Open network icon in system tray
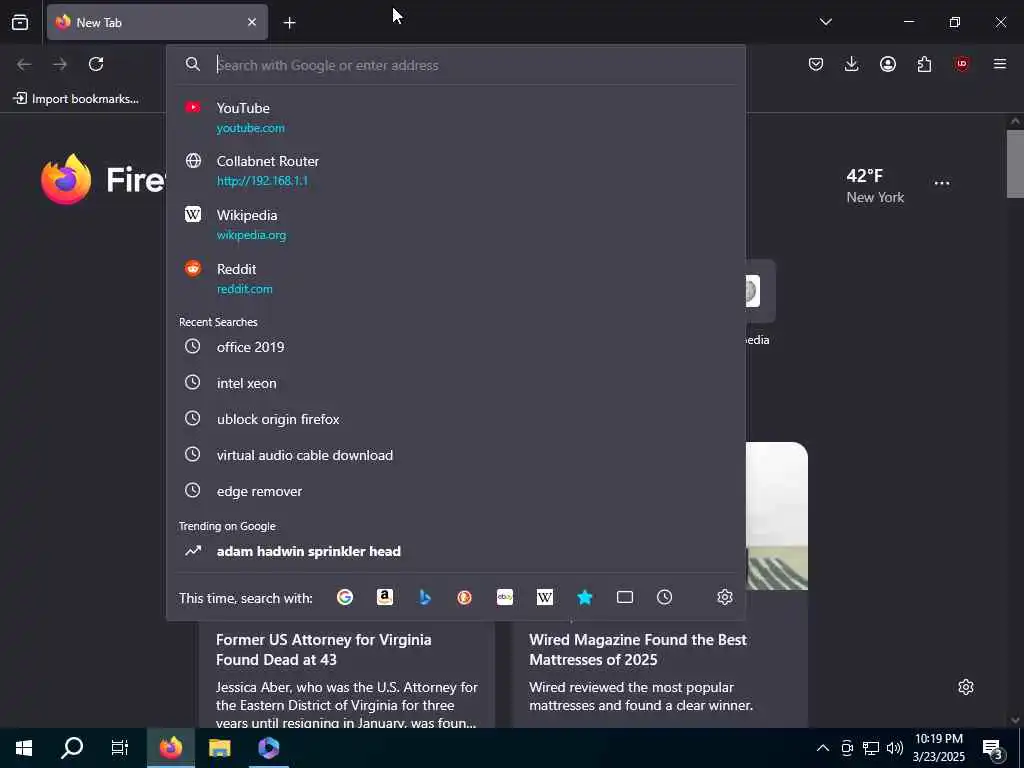The width and height of the screenshot is (1024, 768). (x=871, y=748)
